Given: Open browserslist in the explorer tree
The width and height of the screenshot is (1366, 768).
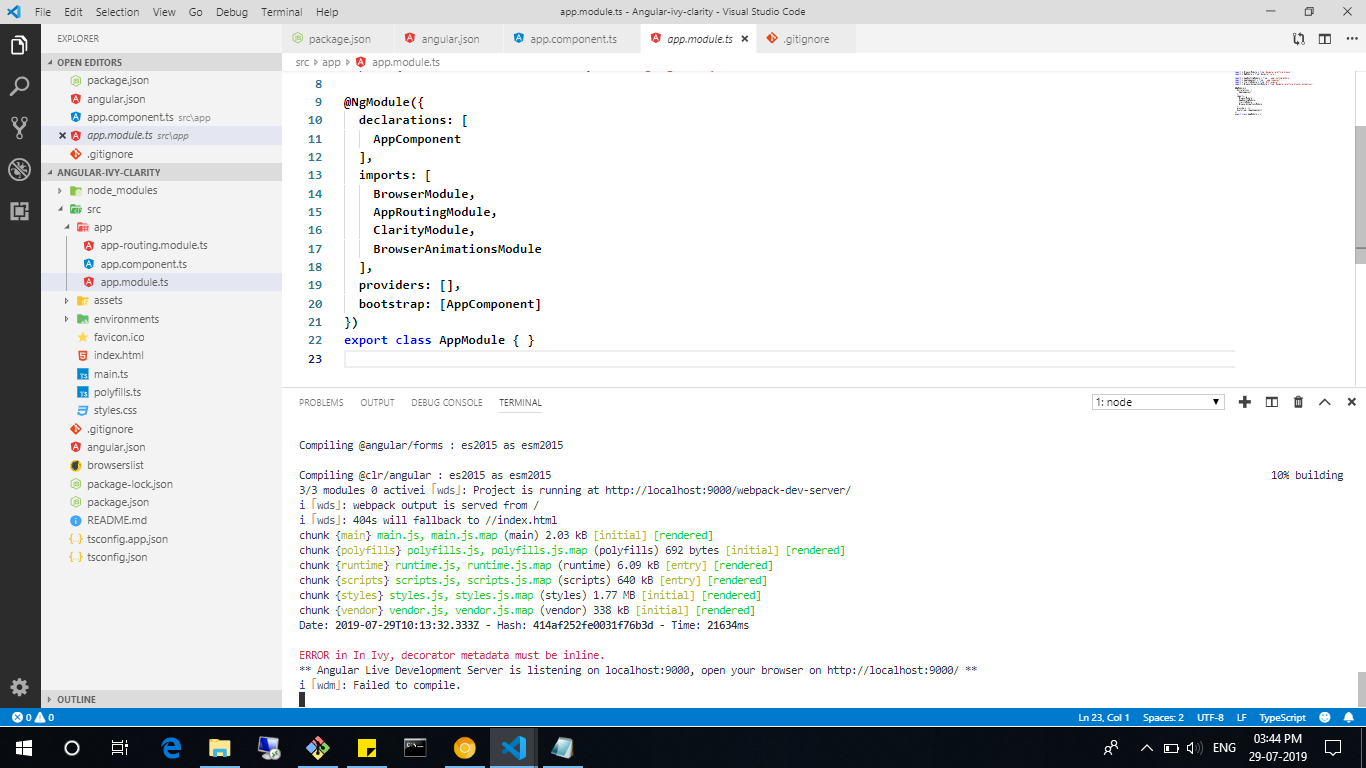Looking at the screenshot, I should (x=115, y=465).
